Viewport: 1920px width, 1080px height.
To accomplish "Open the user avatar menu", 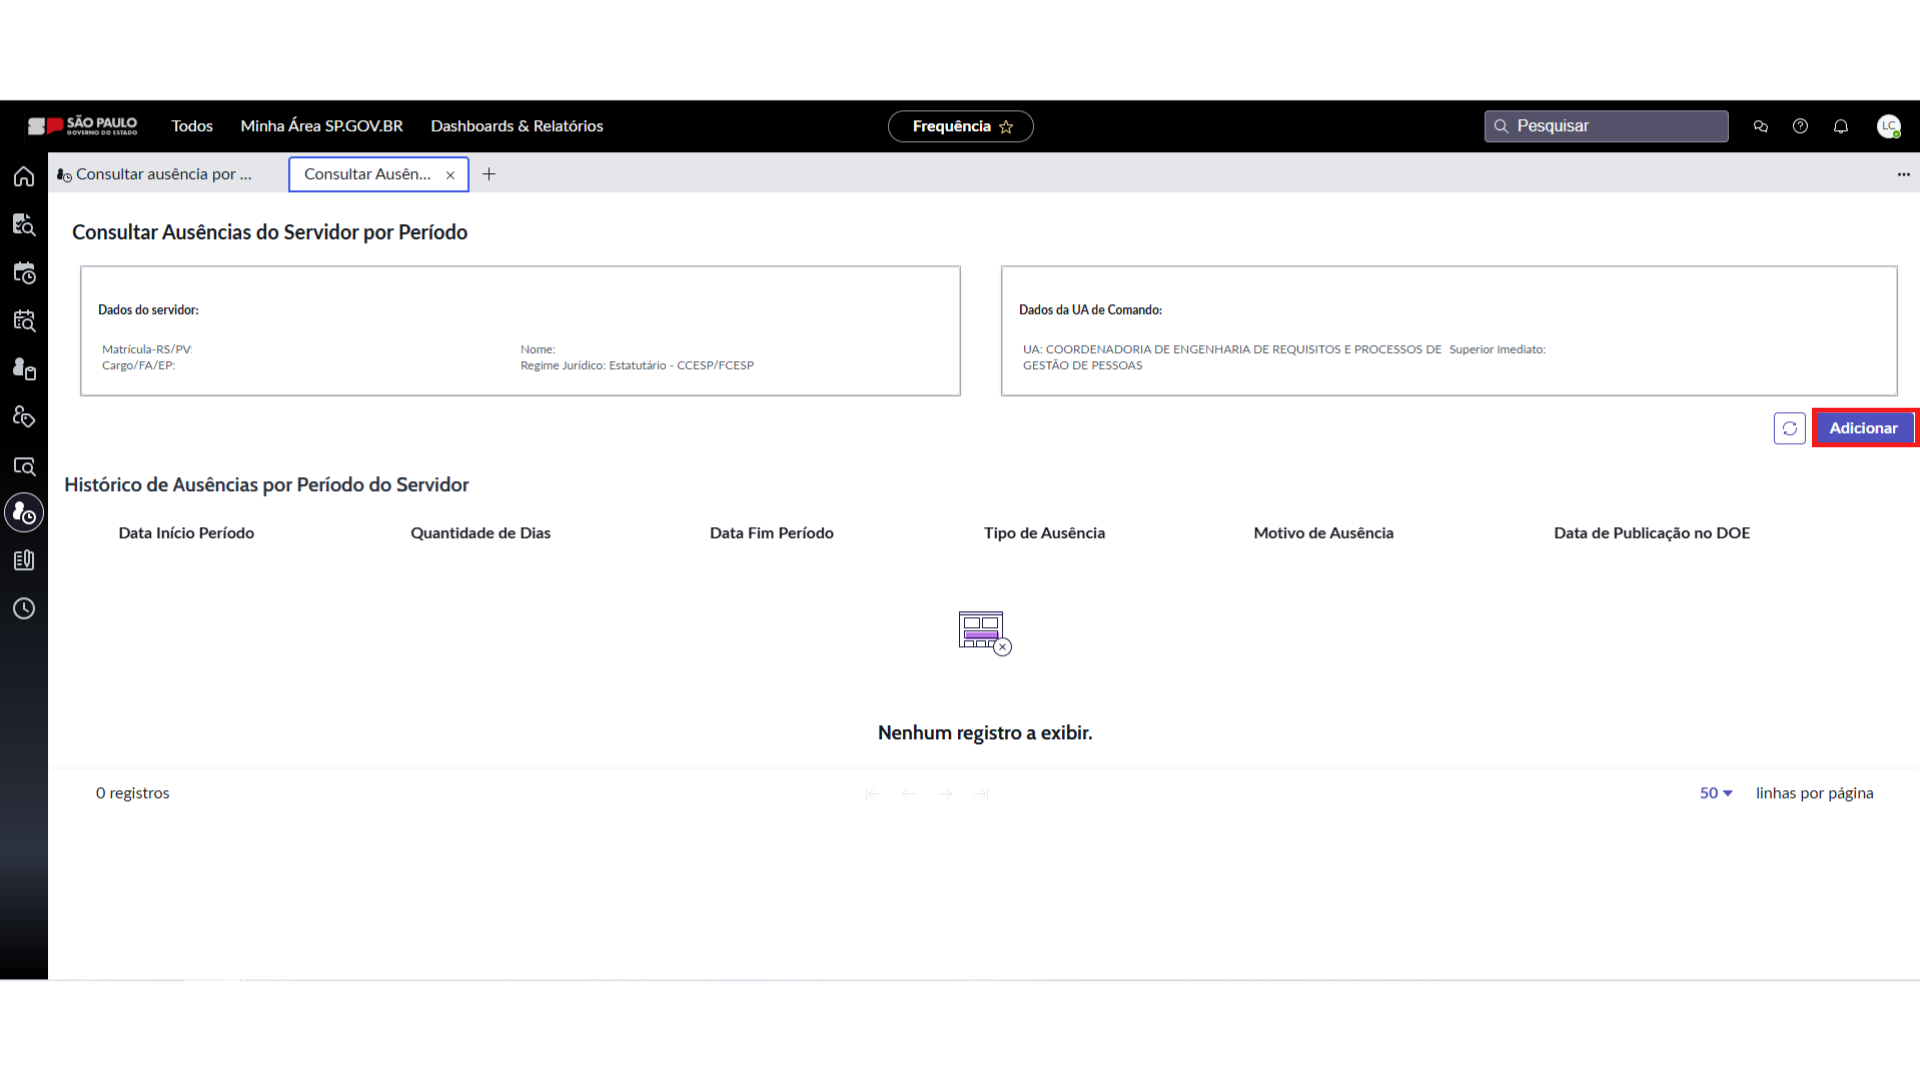I will 1888,126.
